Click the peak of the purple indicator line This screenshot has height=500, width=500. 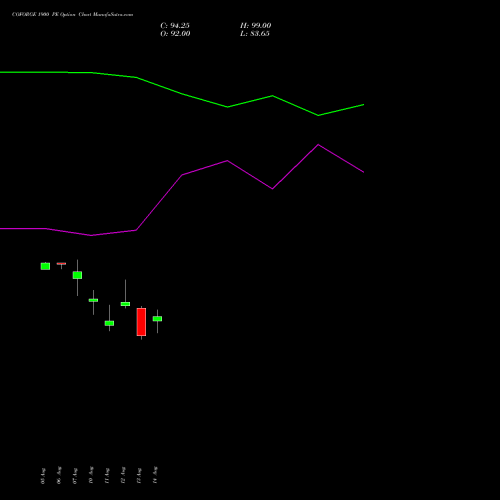pyautogui.click(x=318, y=145)
